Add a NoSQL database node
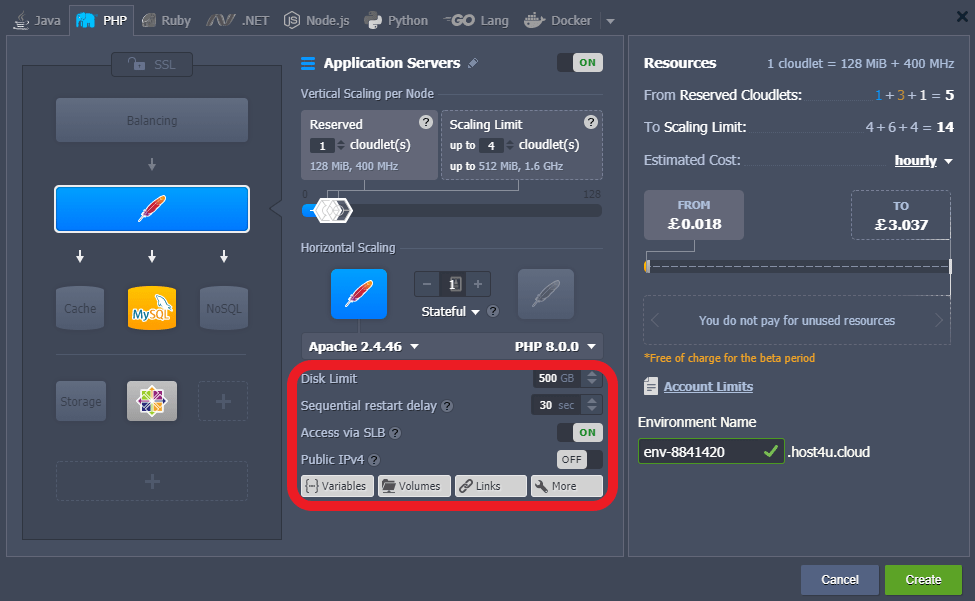The image size is (975, 601). coord(224,308)
